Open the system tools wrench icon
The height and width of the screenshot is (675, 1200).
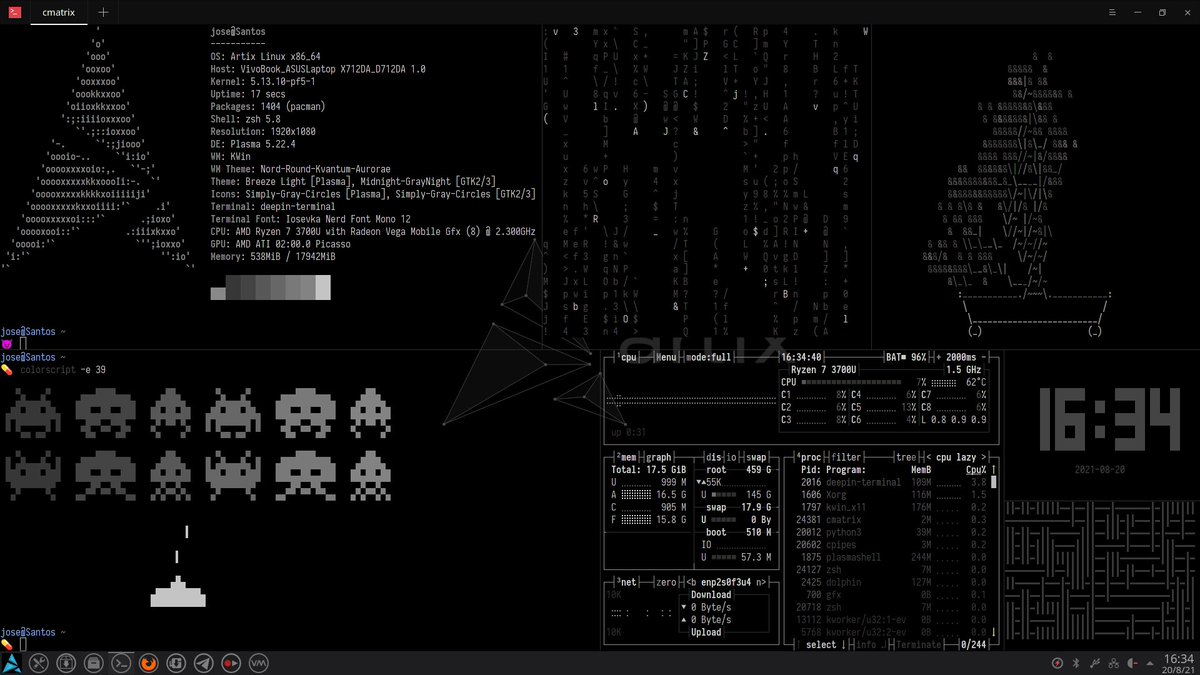tap(39, 662)
